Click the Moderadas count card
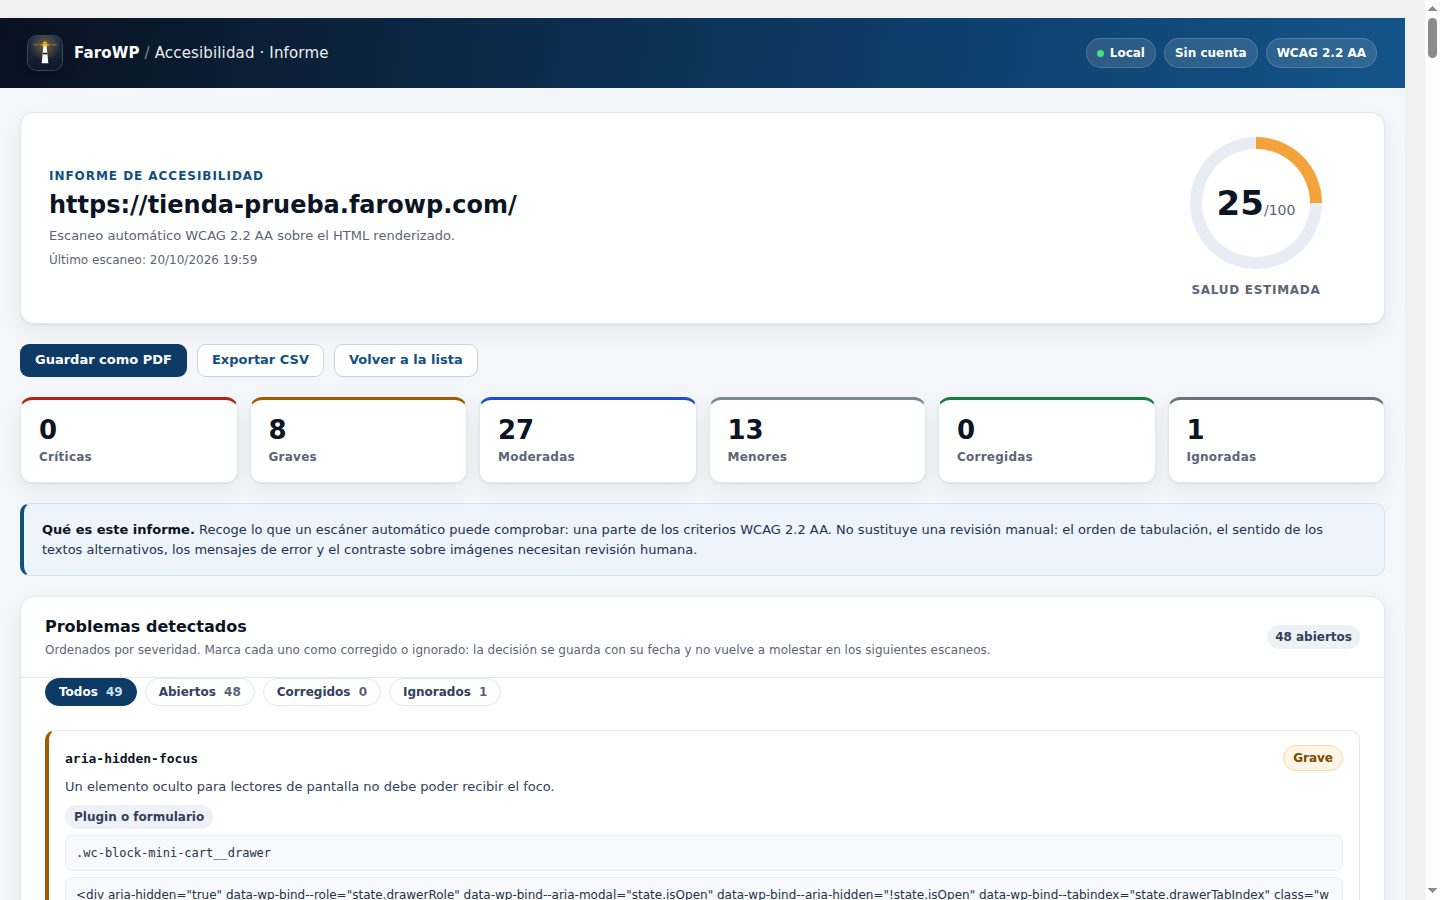Image resolution: width=1440 pixels, height=900 pixels. click(x=588, y=440)
